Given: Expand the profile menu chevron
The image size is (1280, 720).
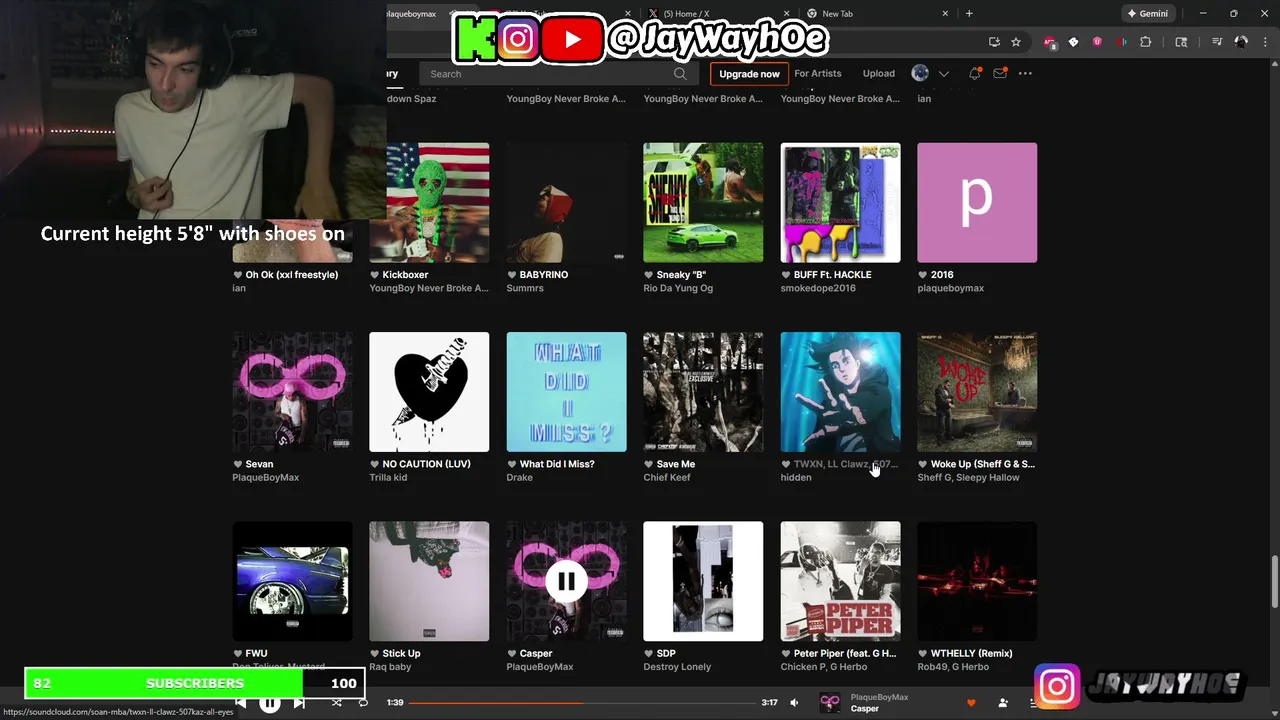Looking at the screenshot, I should 943,73.
